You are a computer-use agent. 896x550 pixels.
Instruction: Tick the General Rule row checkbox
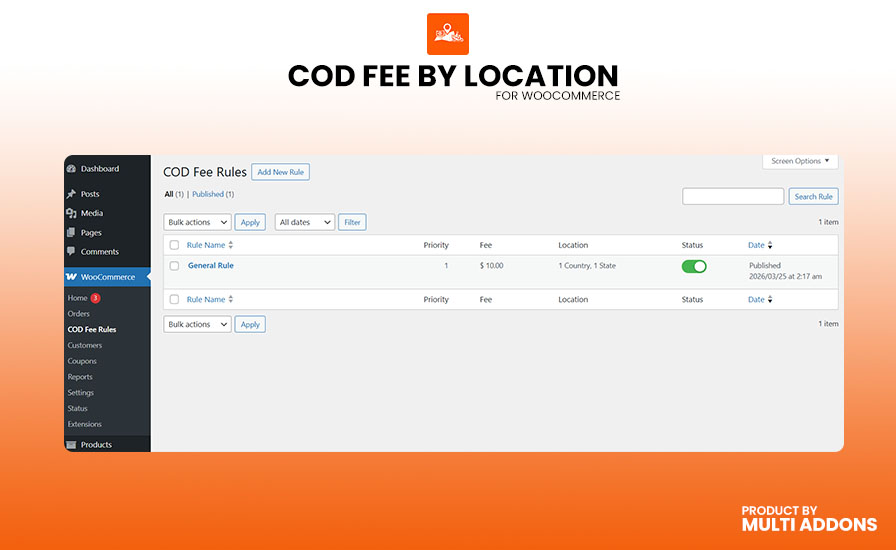pos(174,266)
